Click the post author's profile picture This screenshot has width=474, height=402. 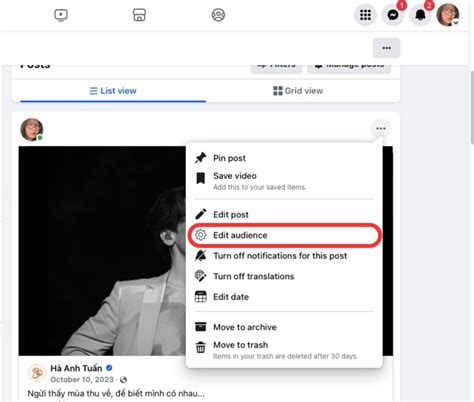click(32, 130)
